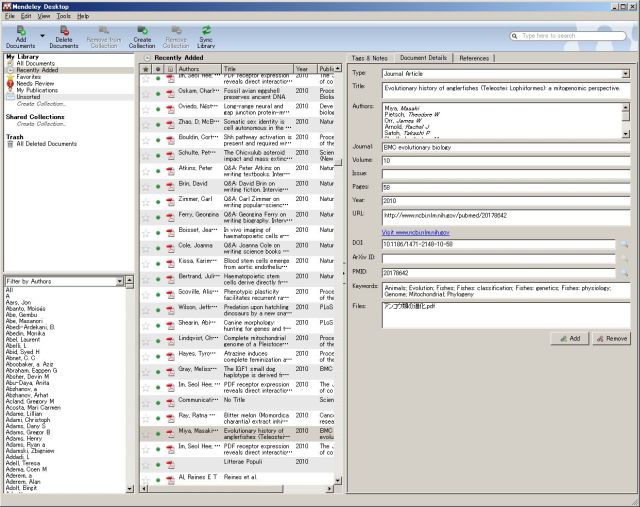Open the View menu
Viewport: 640px width, 507px height.
pyautogui.click(x=44, y=16)
